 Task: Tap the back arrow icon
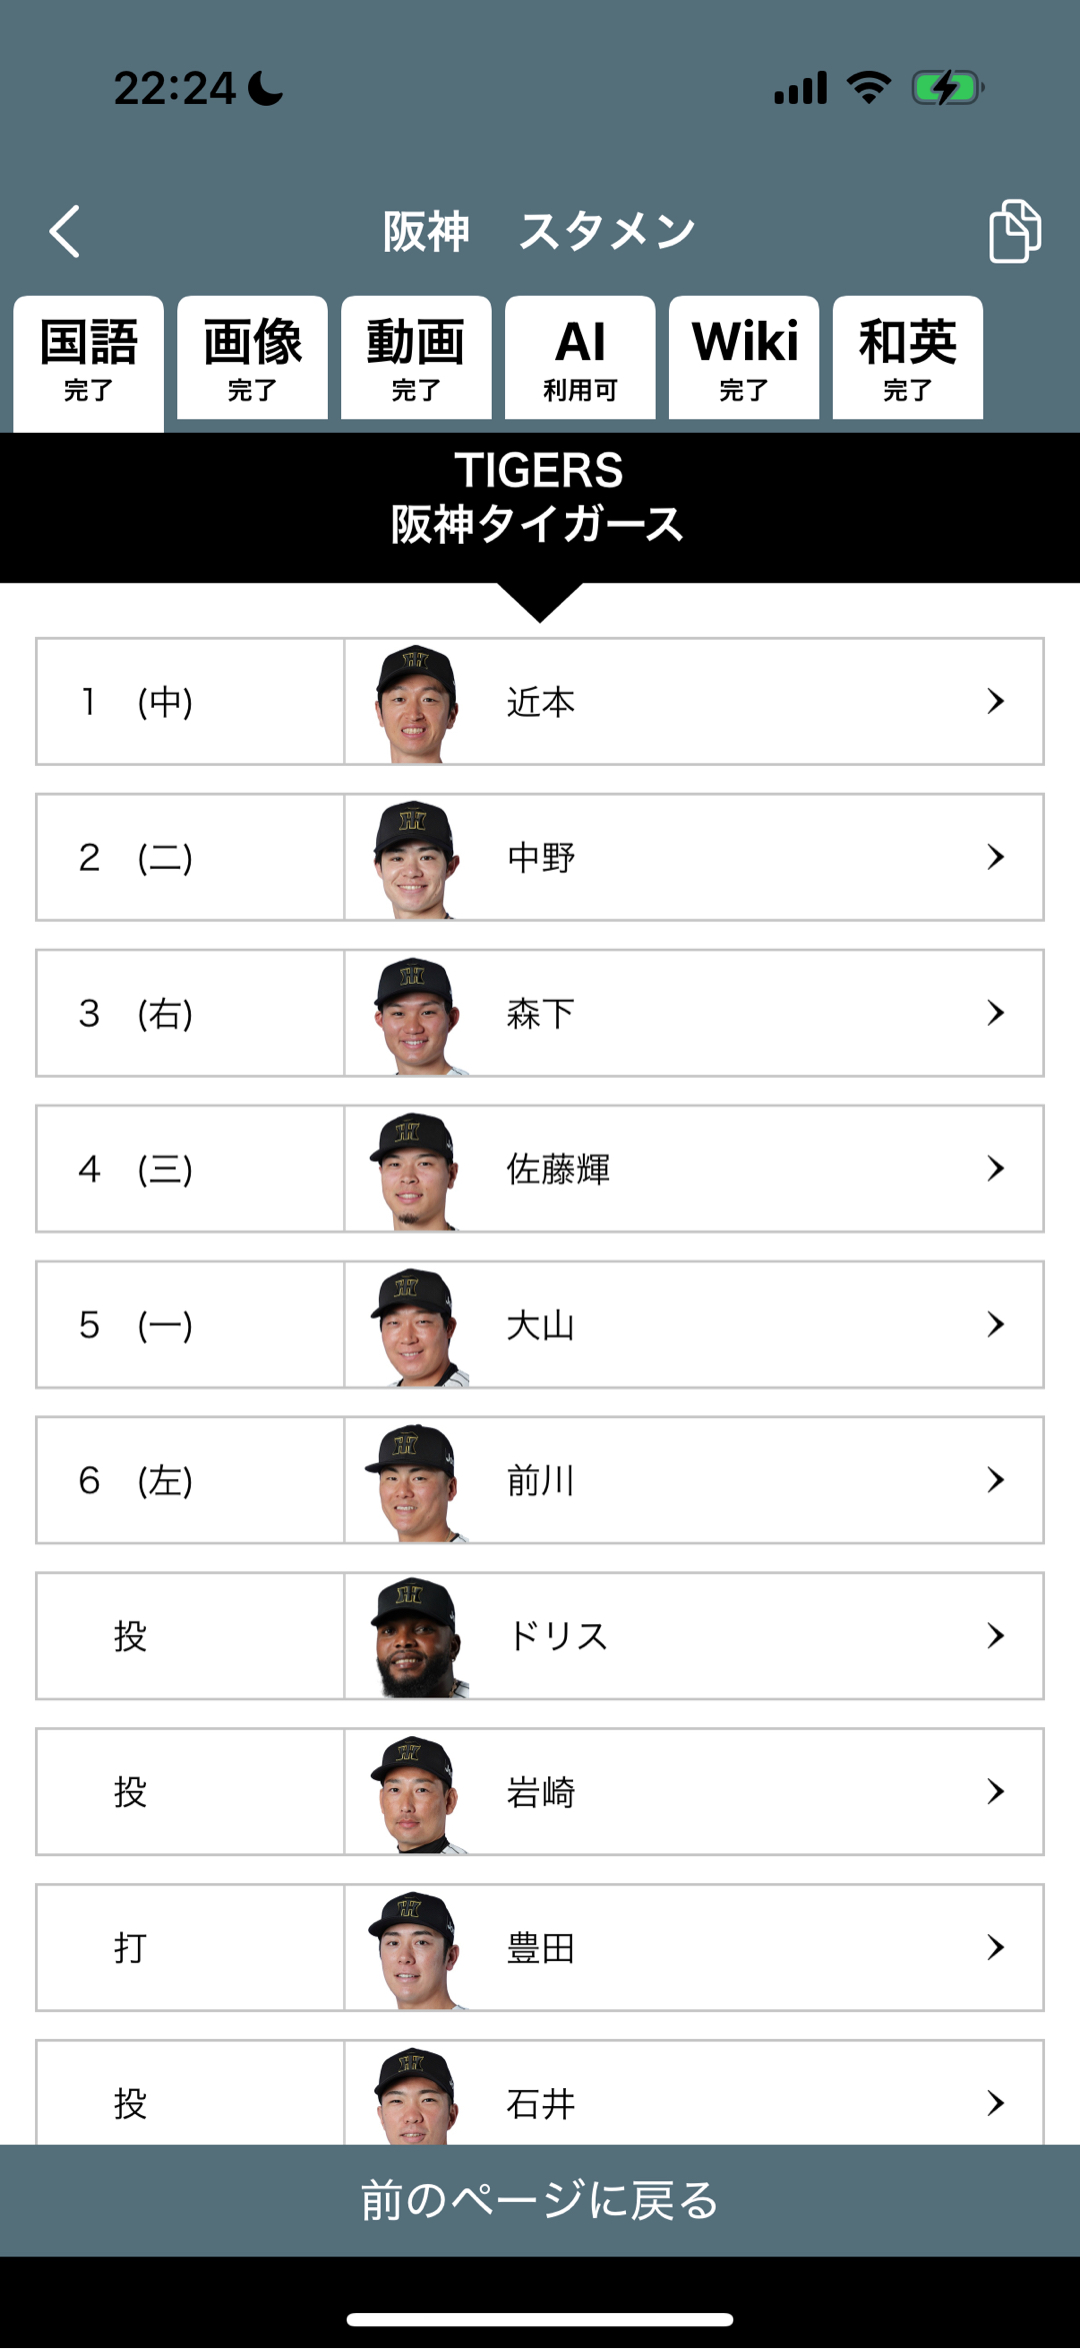(65, 232)
